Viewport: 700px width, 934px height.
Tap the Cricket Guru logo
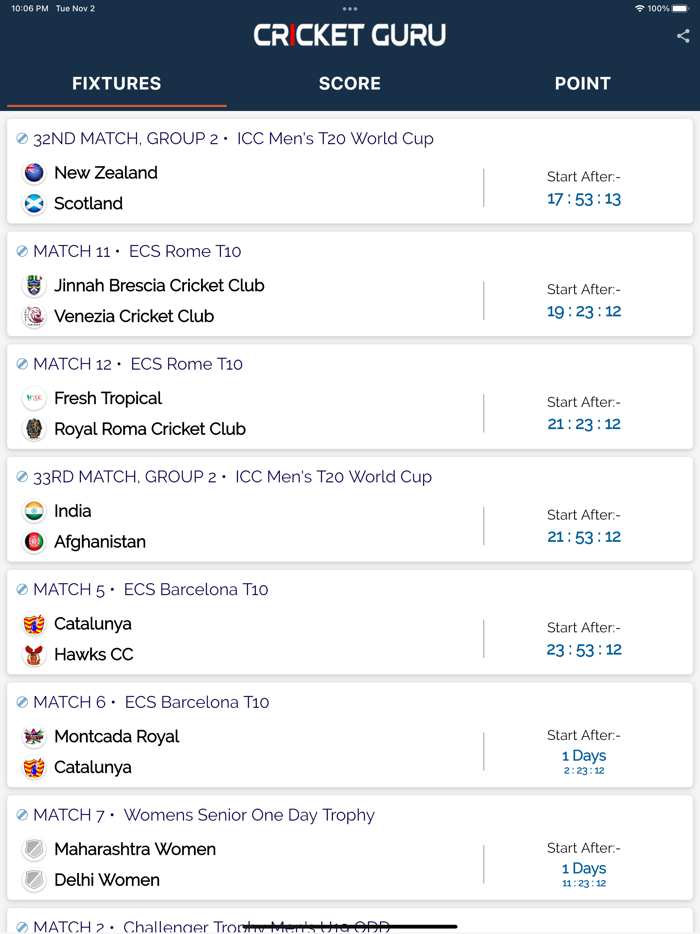pos(350,34)
